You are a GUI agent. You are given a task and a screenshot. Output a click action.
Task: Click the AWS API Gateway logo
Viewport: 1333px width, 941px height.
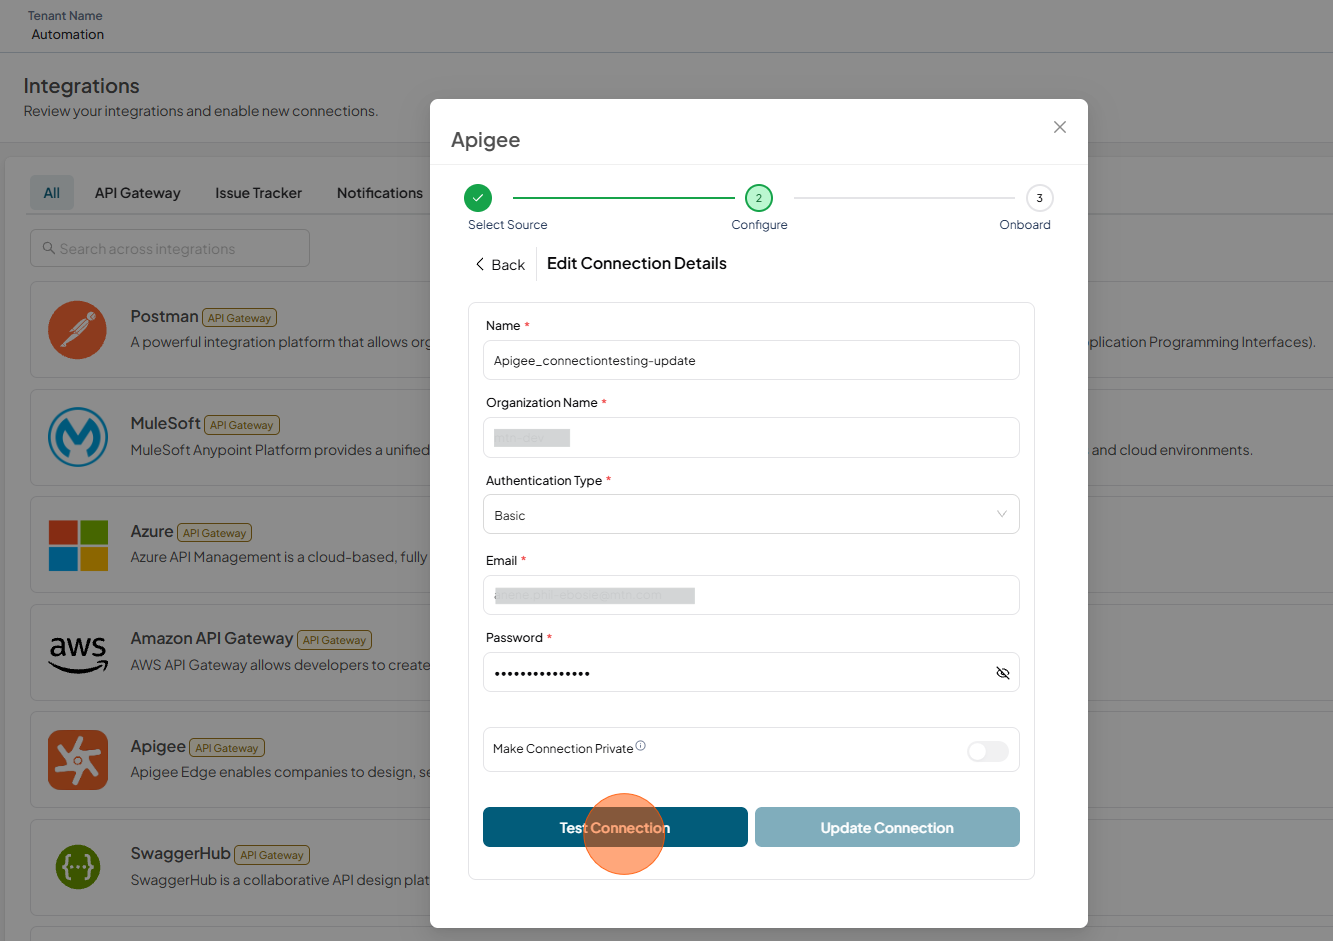point(78,653)
